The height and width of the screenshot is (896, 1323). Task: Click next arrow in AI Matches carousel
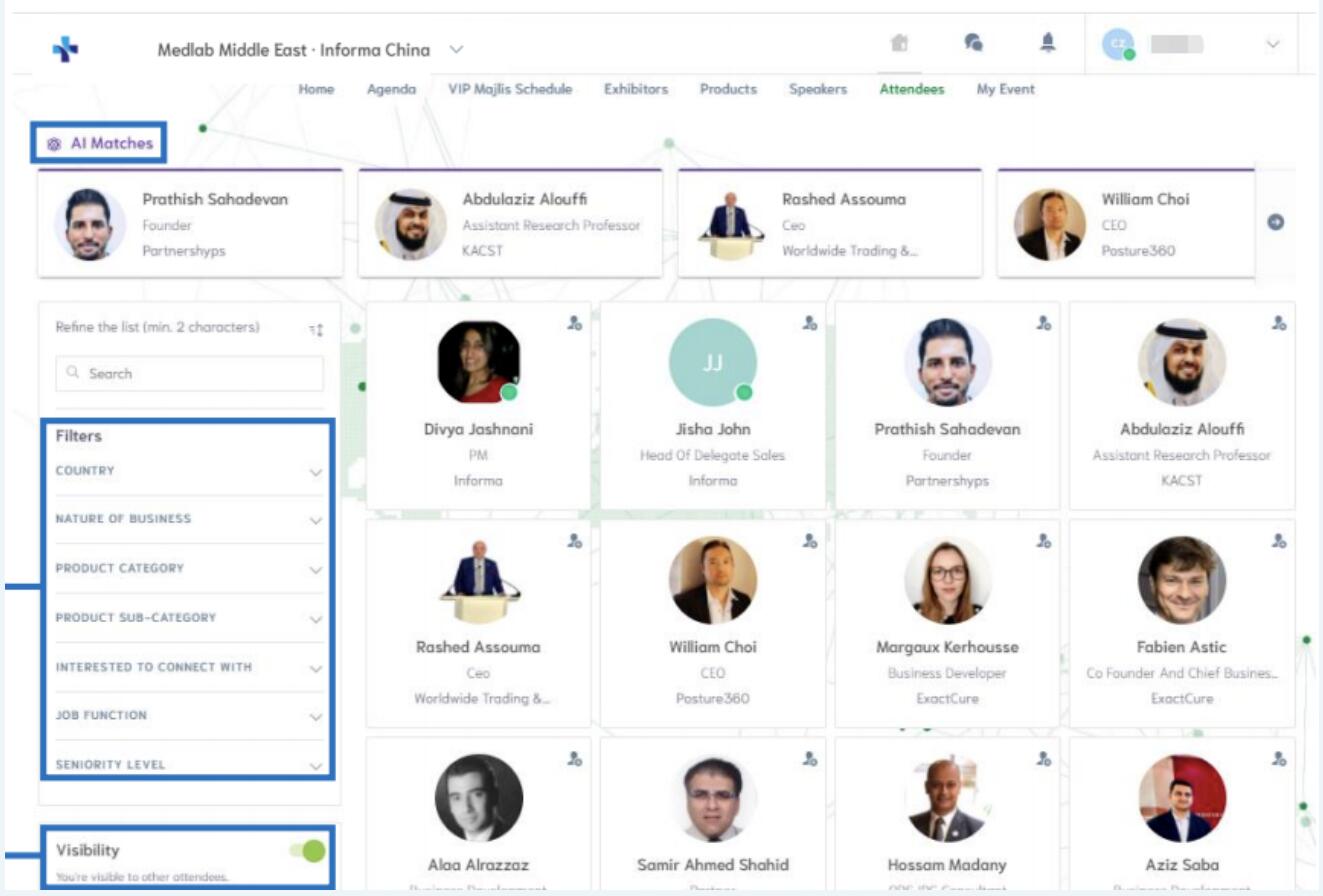(1275, 222)
